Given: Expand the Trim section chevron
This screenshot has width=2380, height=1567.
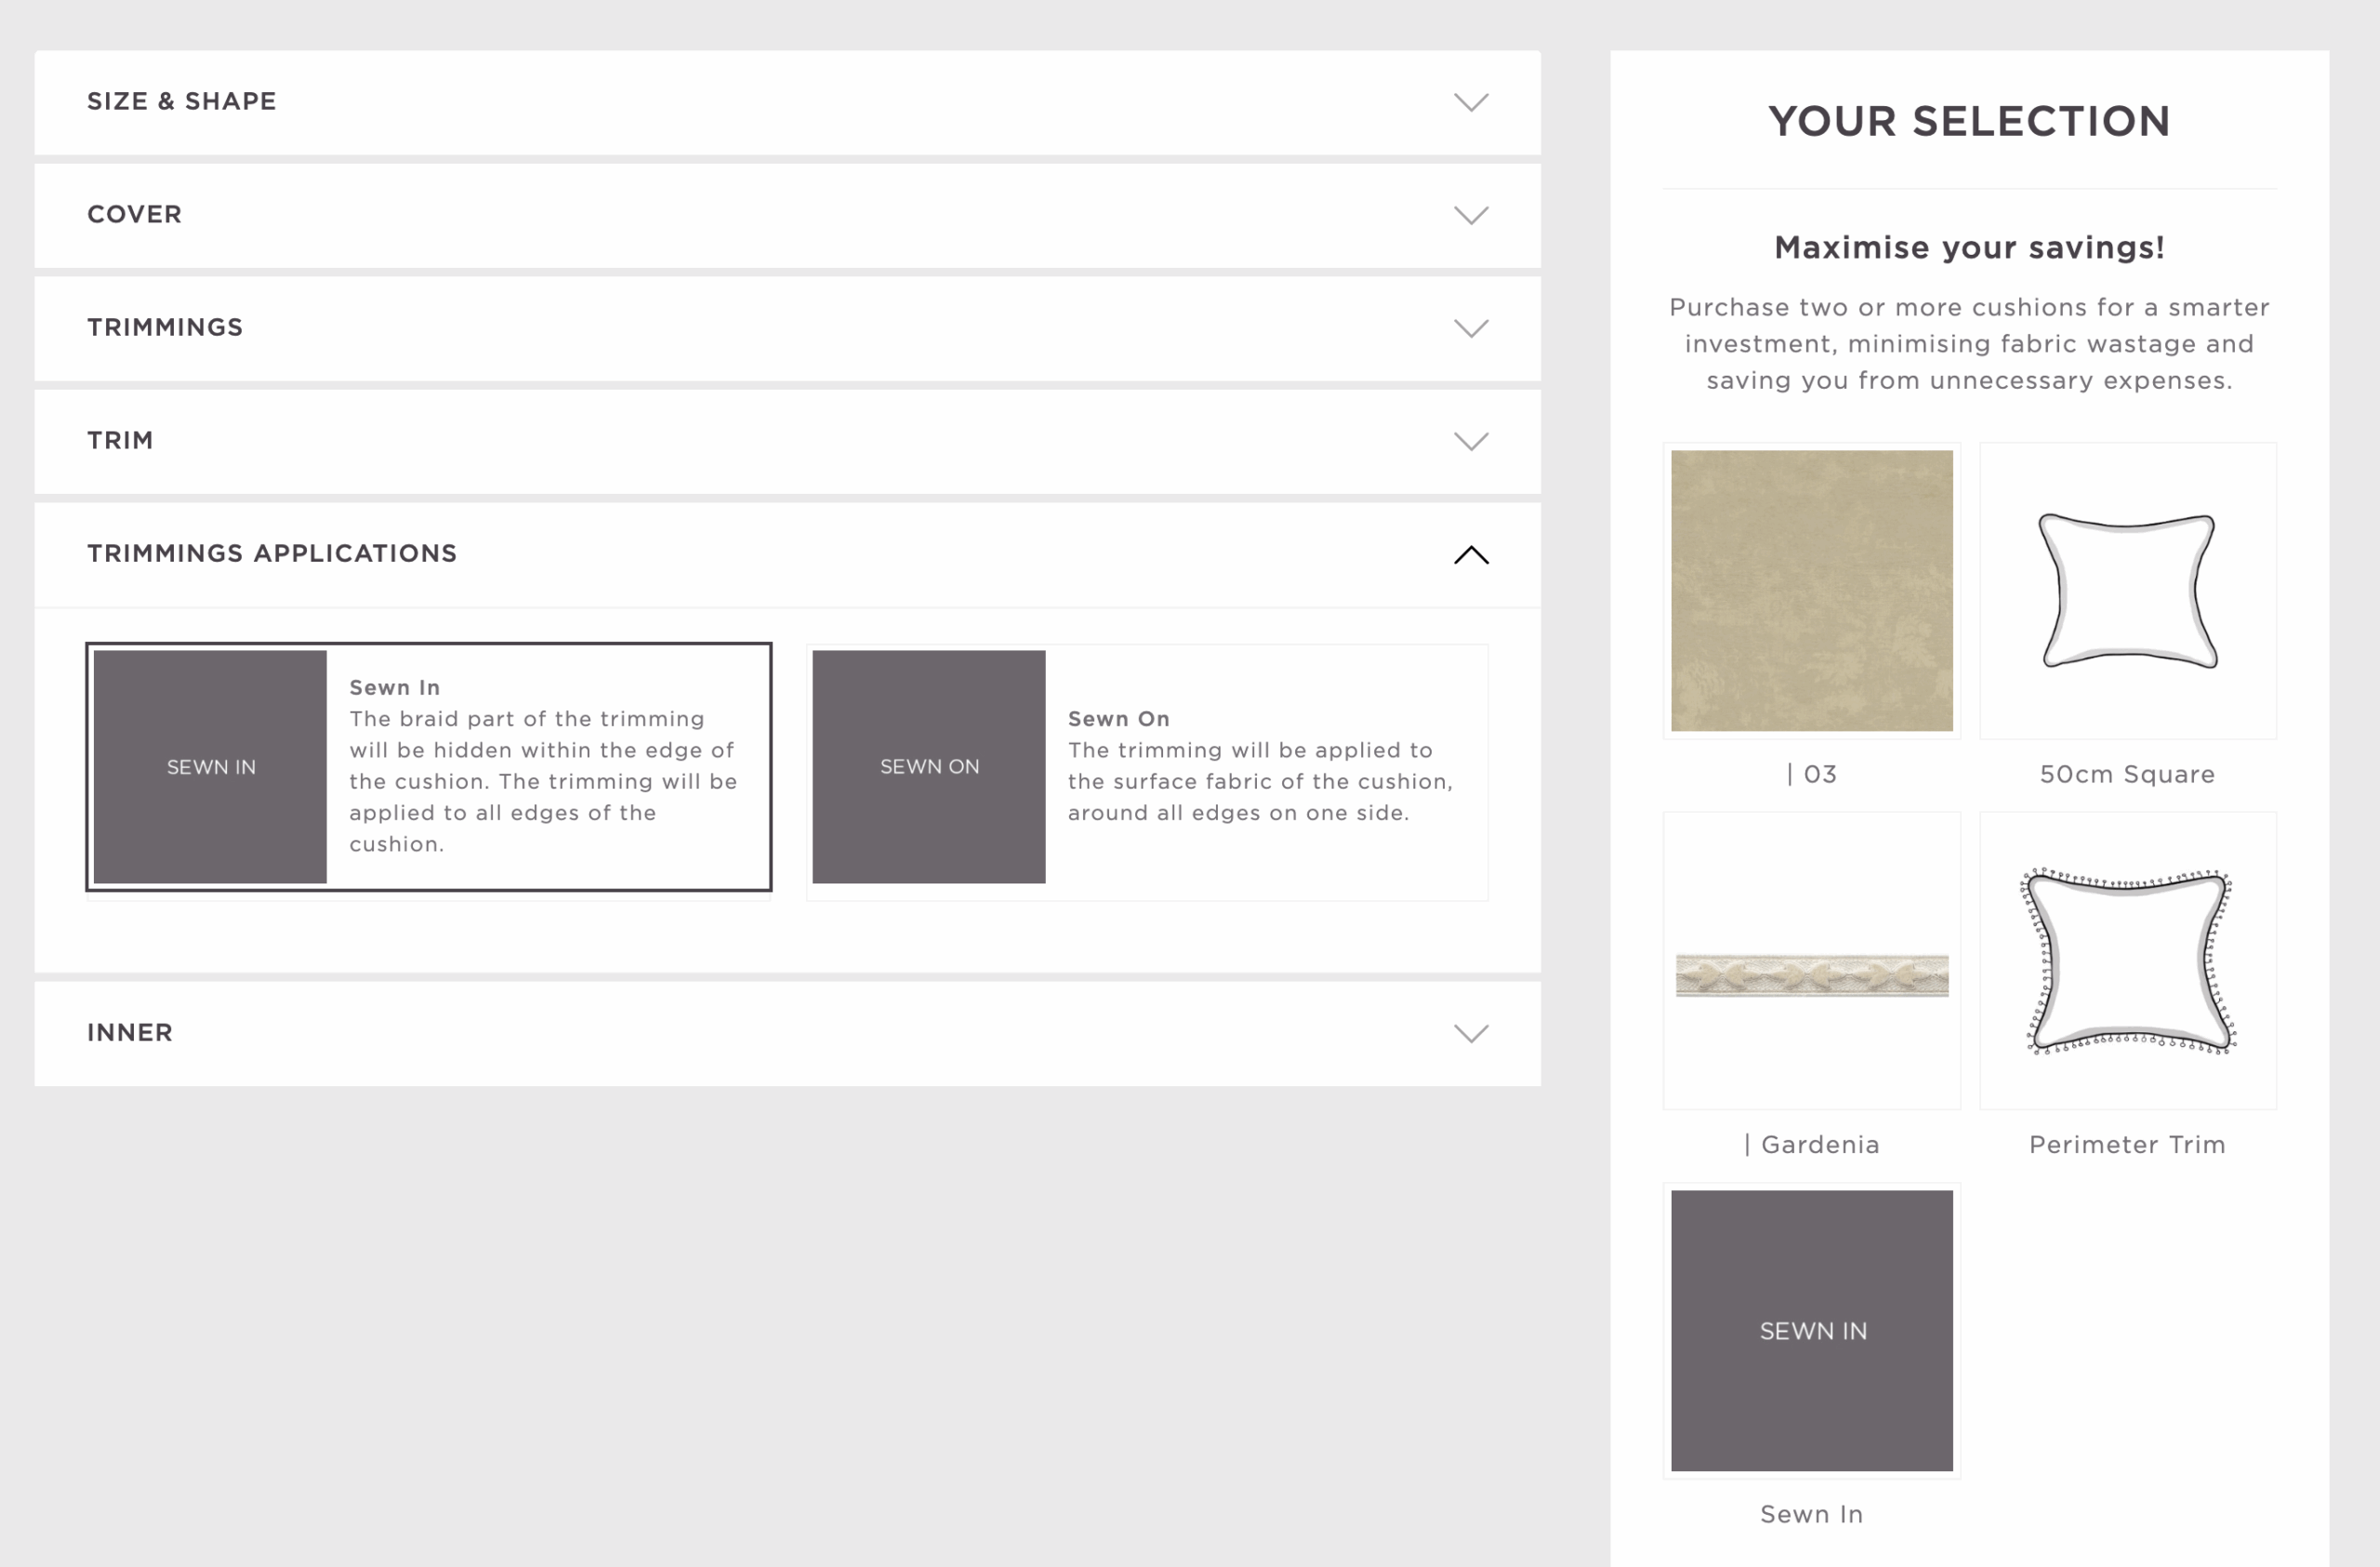Looking at the screenshot, I should click(1470, 441).
